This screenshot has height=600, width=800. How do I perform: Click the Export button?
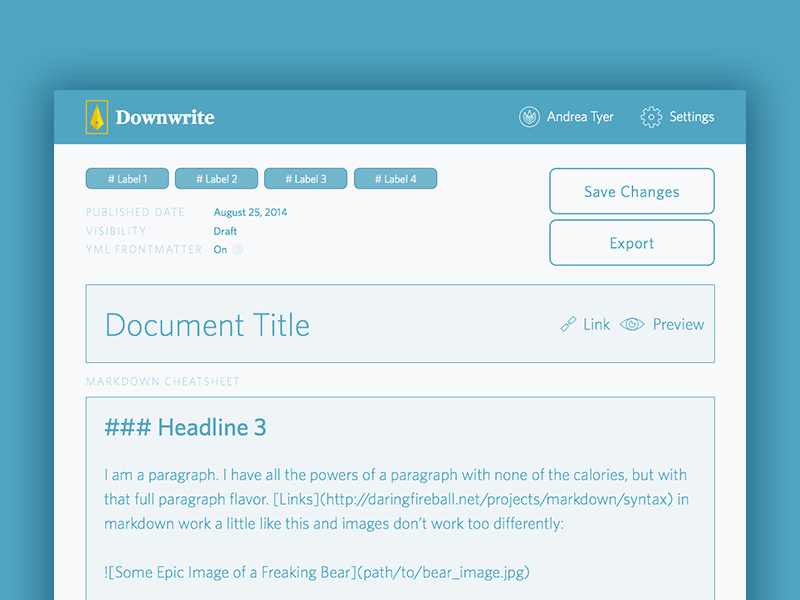pos(631,243)
